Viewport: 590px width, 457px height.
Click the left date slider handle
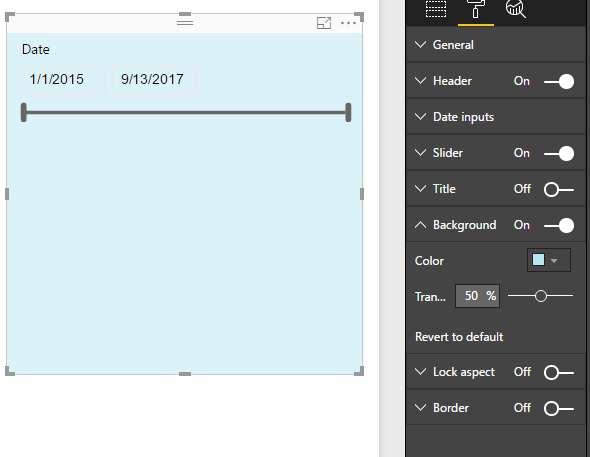pyautogui.click(x=24, y=112)
